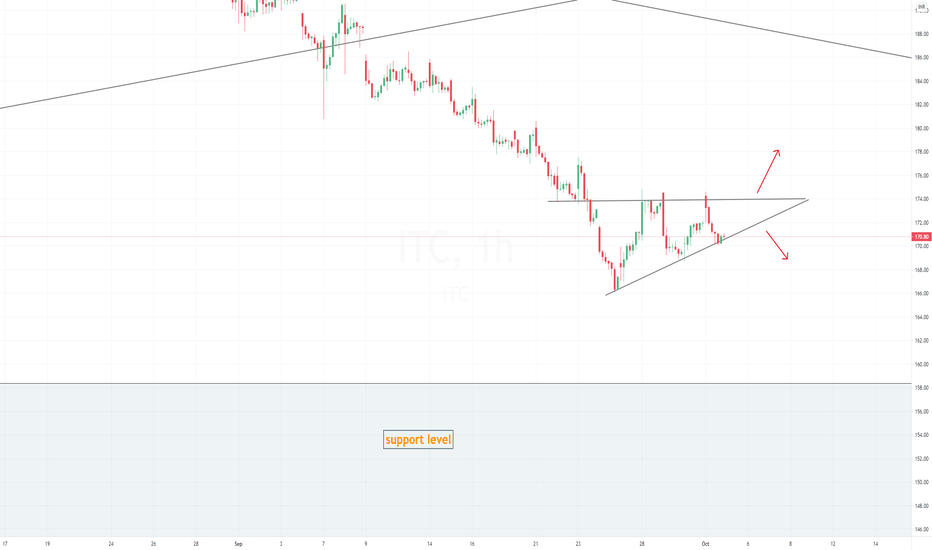
Task: Select the rising lower trendline of the triangle
Action: (707, 247)
